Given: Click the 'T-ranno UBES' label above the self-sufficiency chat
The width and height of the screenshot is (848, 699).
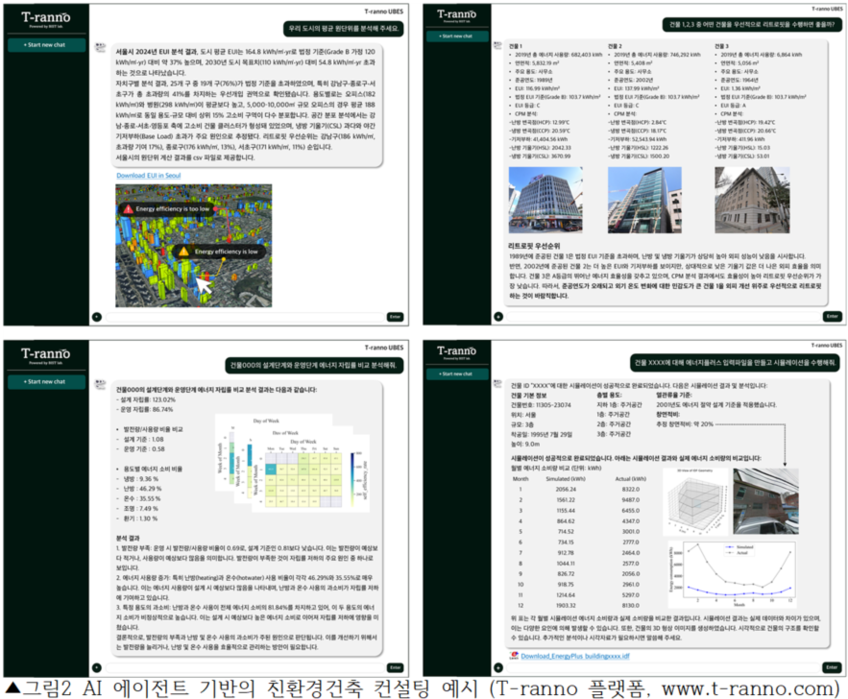Looking at the screenshot, I should click(384, 347).
